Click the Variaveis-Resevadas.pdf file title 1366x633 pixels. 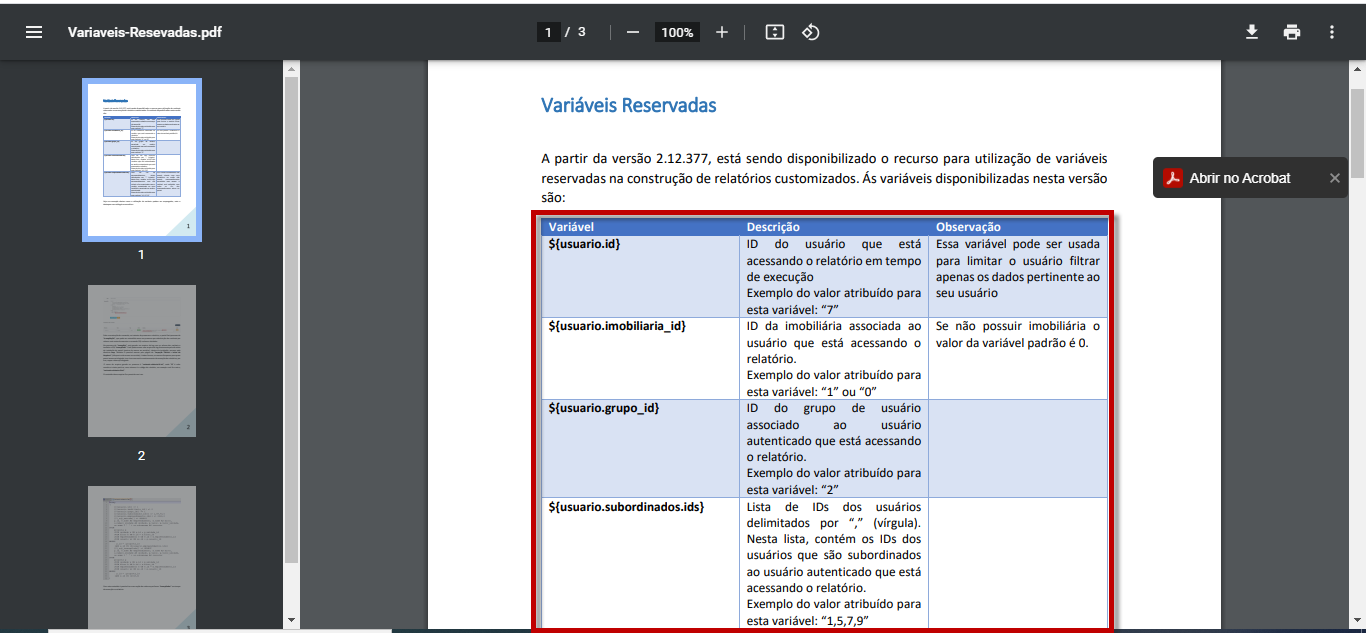point(145,32)
